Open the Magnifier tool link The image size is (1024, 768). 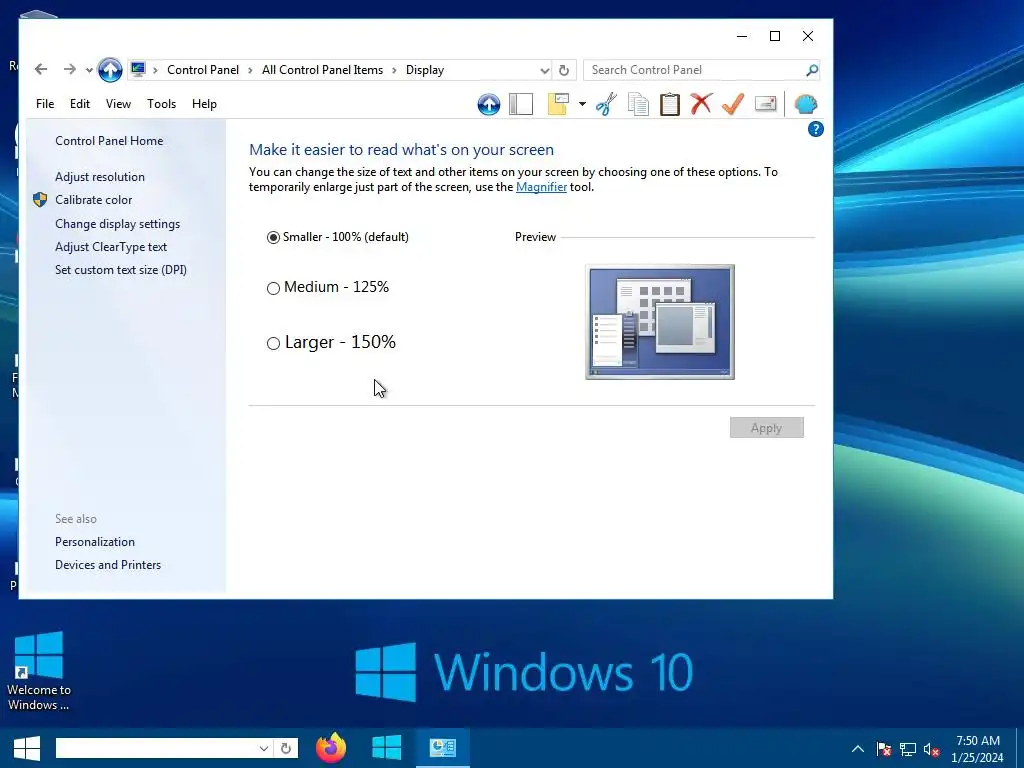pyautogui.click(x=541, y=187)
